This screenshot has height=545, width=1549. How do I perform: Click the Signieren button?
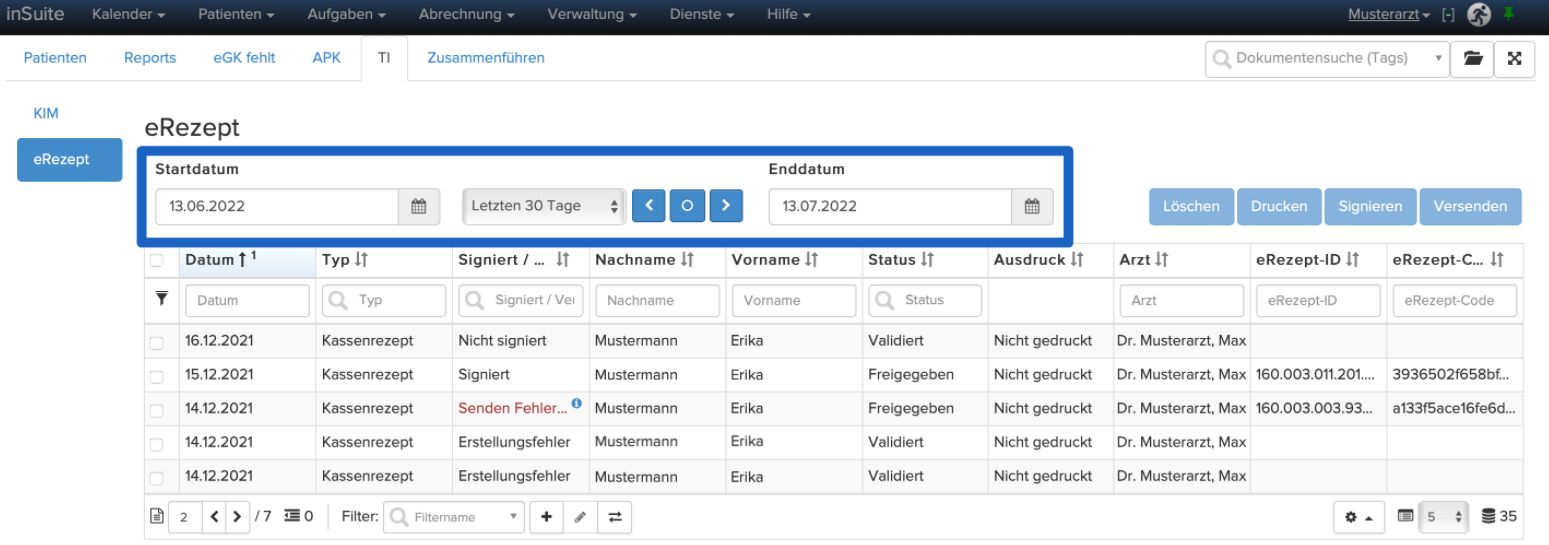click(x=1370, y=206)
